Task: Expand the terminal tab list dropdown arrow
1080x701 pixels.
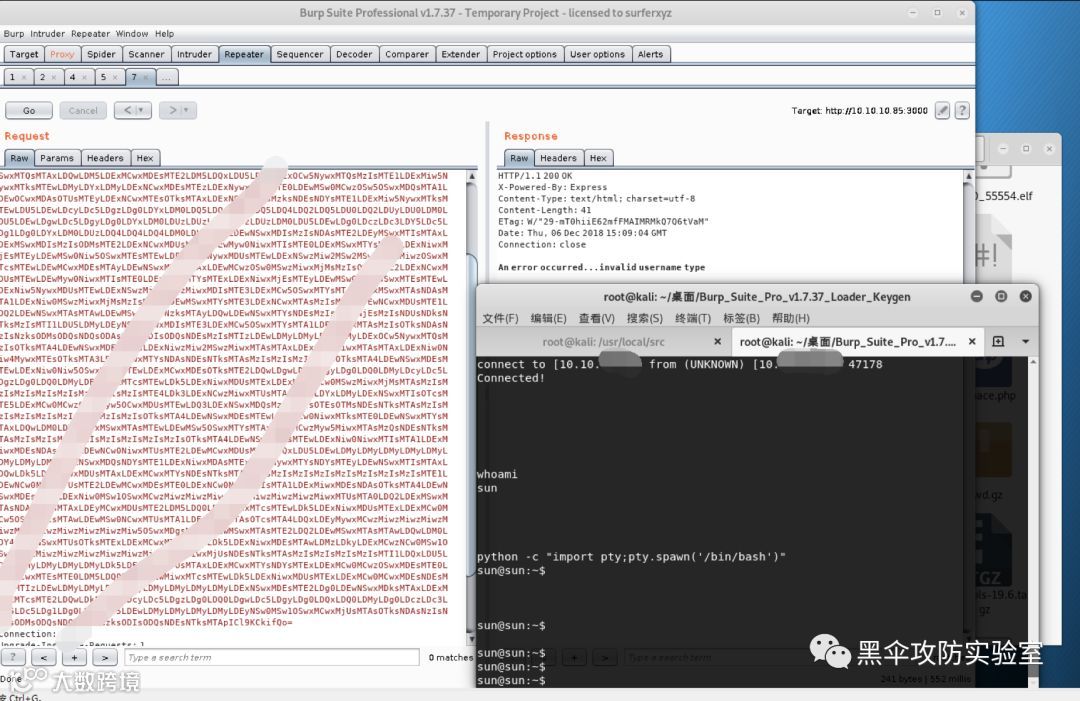Action: 1025,342
